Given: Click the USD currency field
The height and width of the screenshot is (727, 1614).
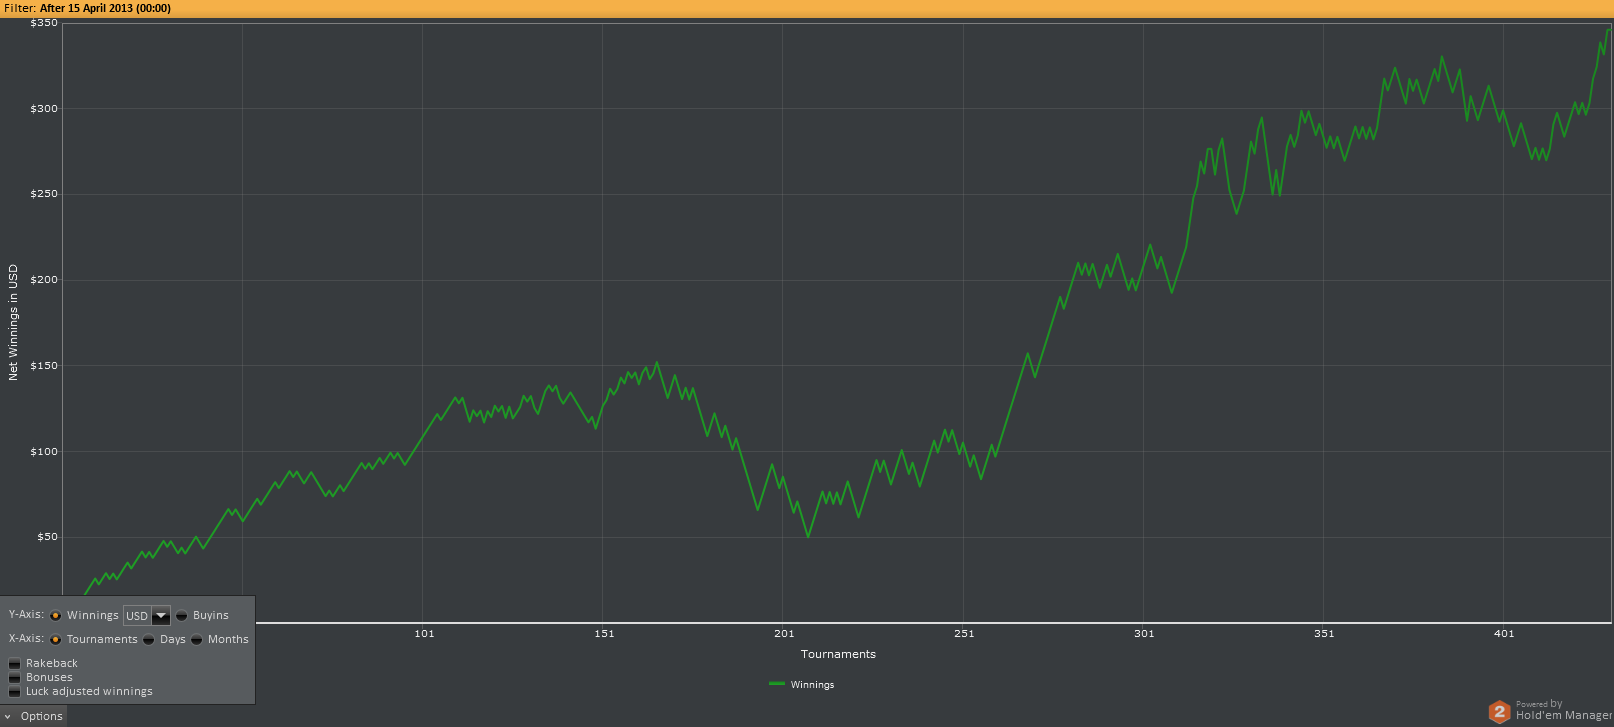Looking at the screenshot, I should click(x=137, y=616).
